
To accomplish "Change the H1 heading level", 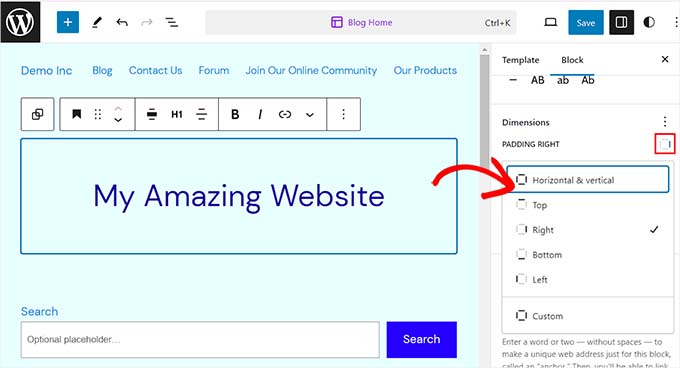I will (177, 114).
